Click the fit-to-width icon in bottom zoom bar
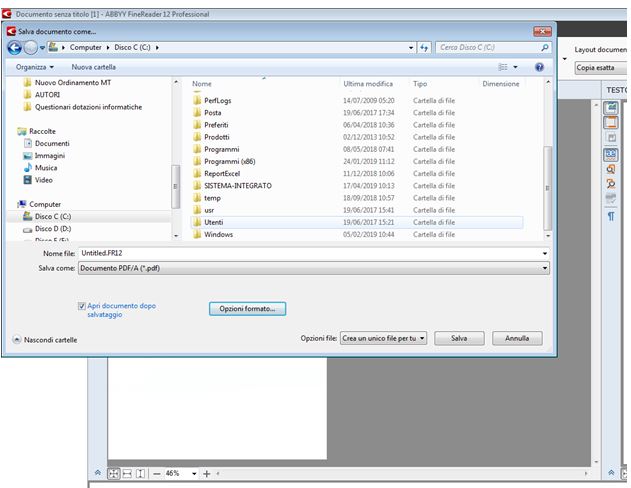Screen dimensions: 631x488 [x=127, y=473]
